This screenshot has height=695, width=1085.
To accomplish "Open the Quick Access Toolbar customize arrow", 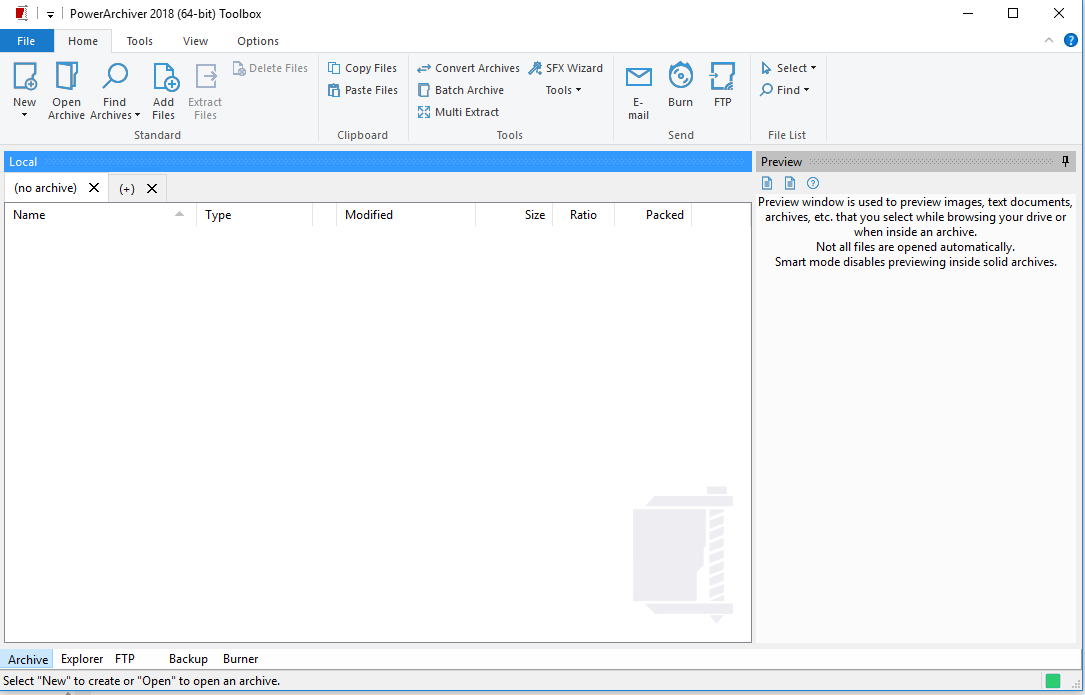I will tap(50, 14).
